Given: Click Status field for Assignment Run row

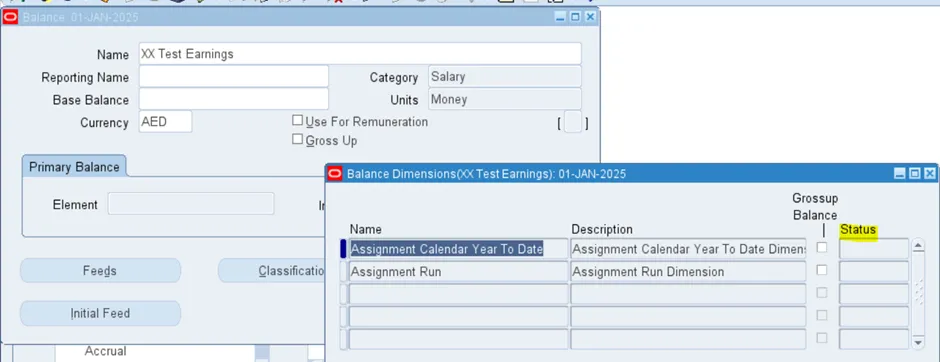Looking at the screenshot, I should [x=873, y=272].
